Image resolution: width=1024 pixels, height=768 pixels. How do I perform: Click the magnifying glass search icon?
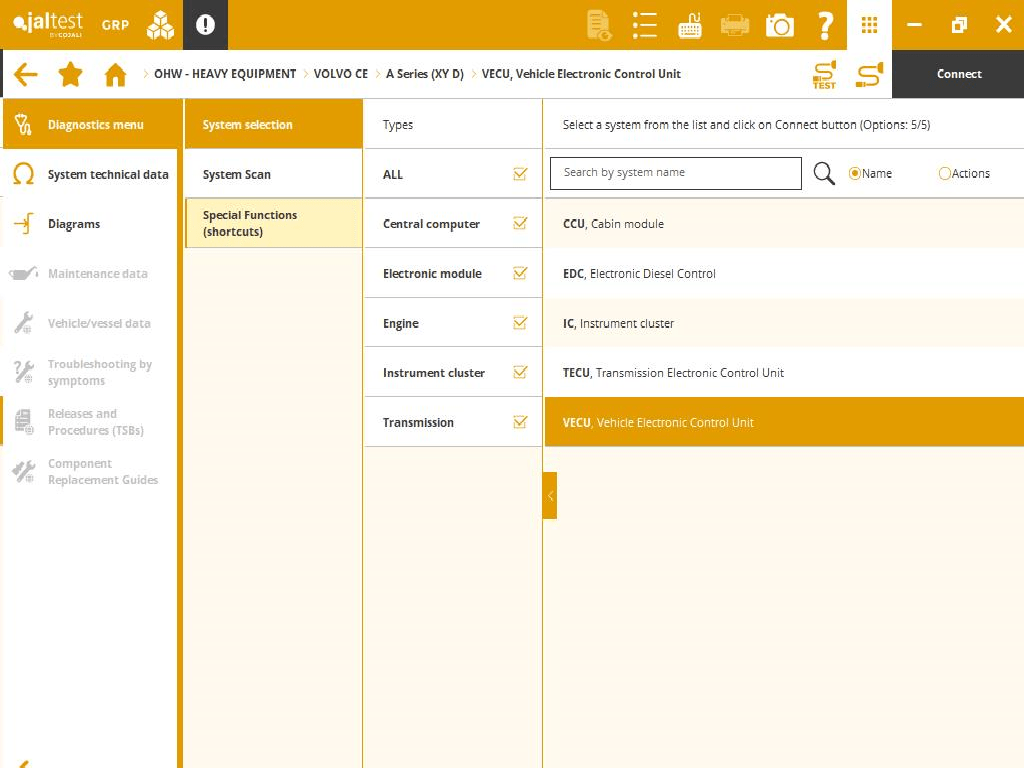tap(824, 174)
